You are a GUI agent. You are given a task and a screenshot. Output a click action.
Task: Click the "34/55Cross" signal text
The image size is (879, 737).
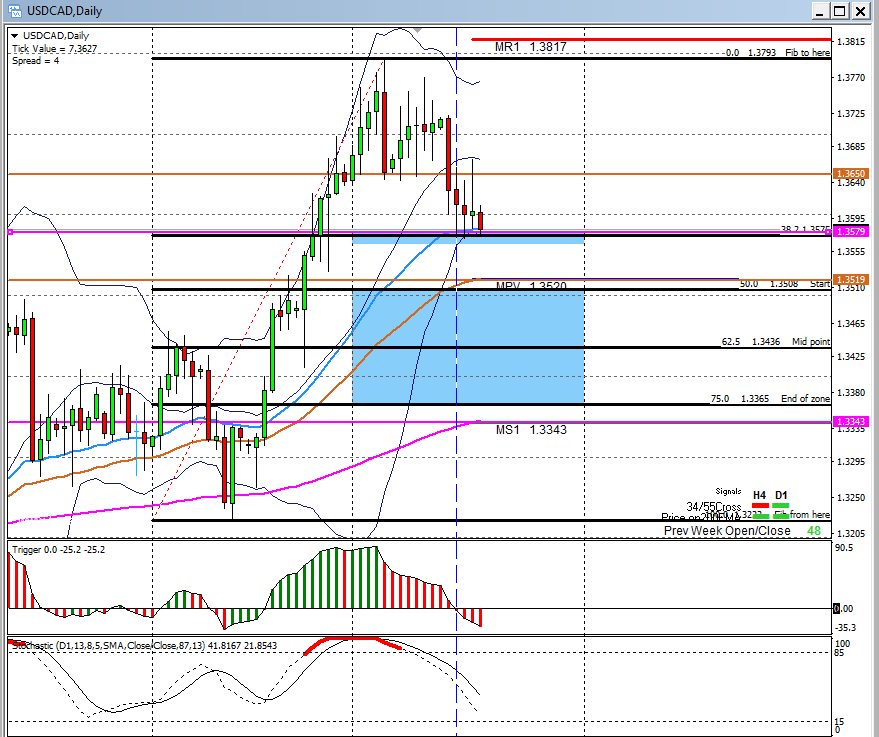(714, 507)
